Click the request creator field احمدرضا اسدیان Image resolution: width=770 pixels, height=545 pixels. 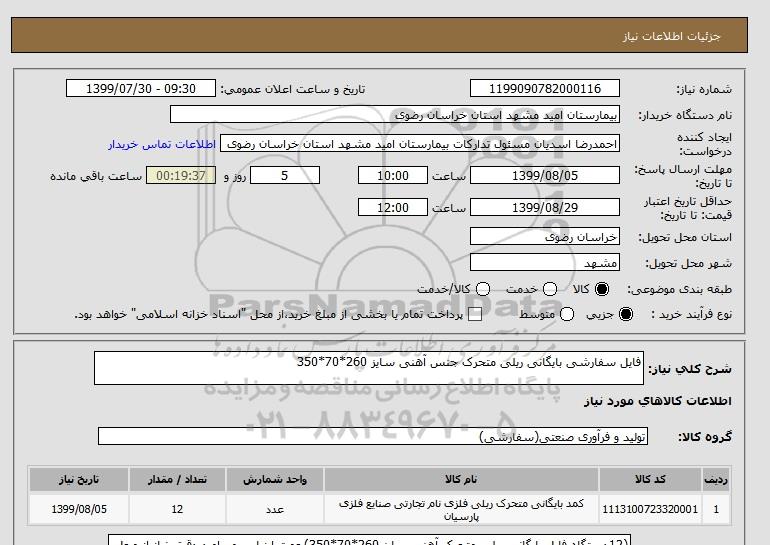[x=420, y=144]
